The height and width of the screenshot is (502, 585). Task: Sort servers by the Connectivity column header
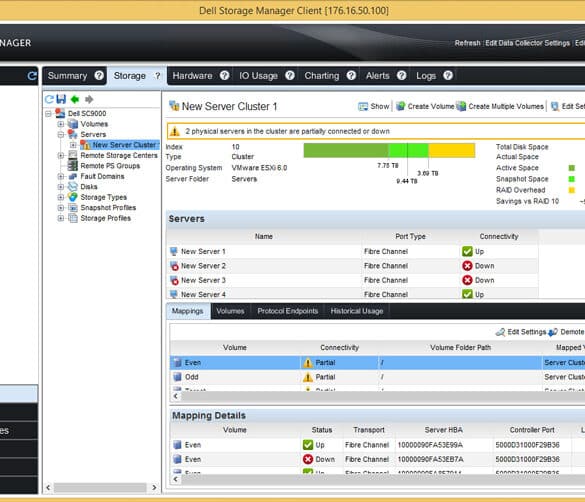pos(499,236)
